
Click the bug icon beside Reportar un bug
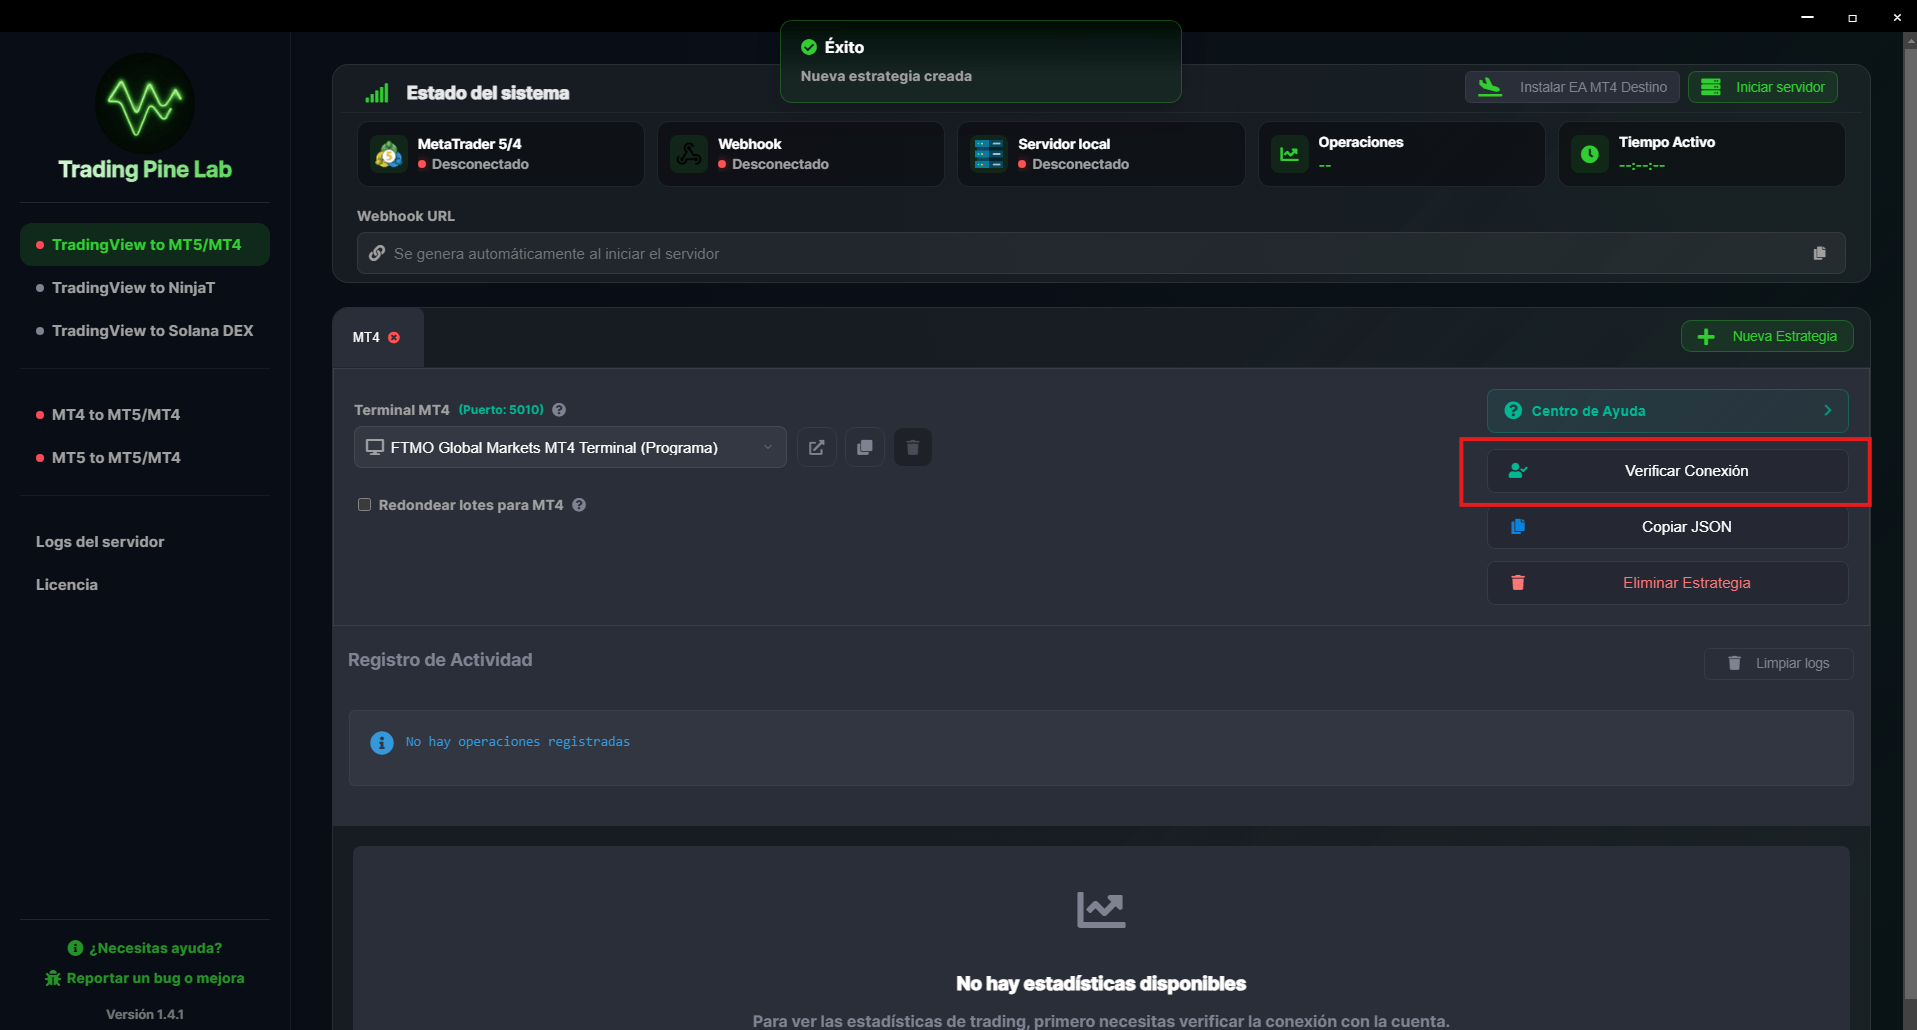coord(51,978)
